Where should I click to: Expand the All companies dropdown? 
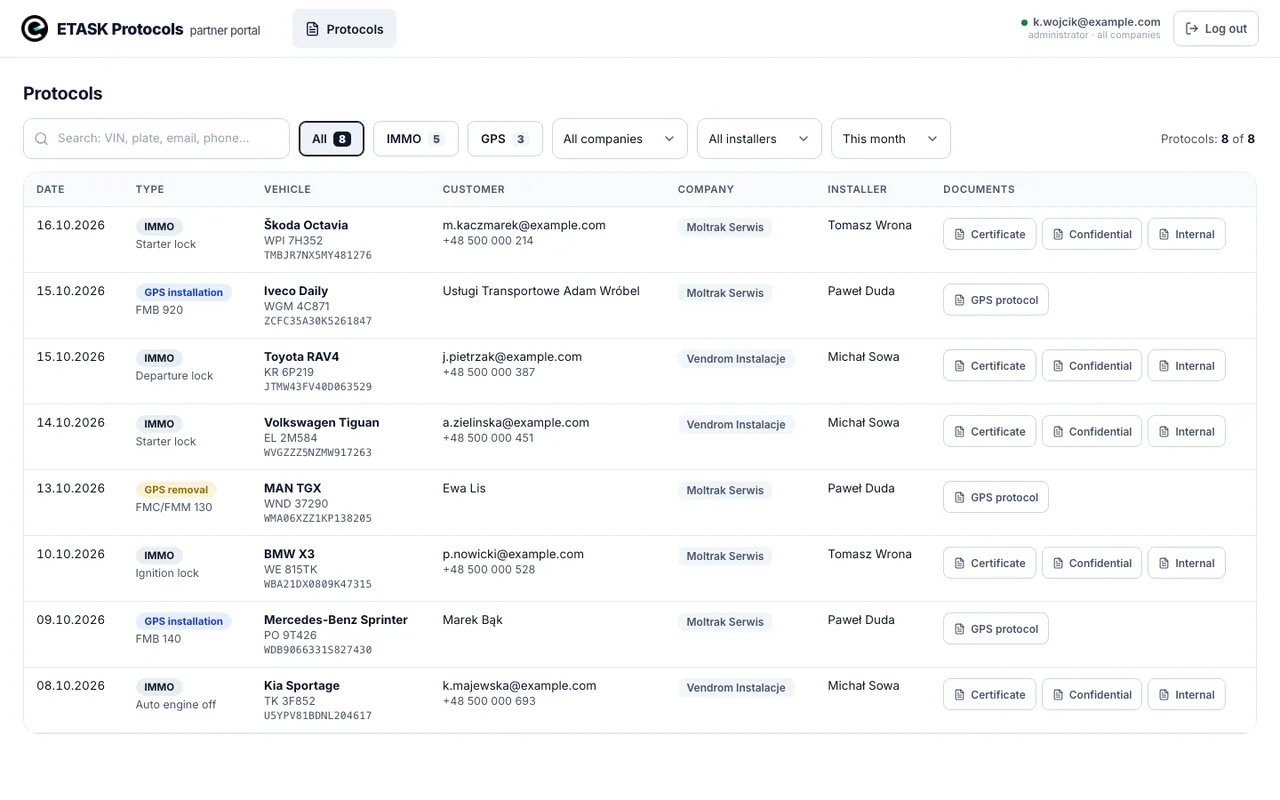tap(620, 139)
